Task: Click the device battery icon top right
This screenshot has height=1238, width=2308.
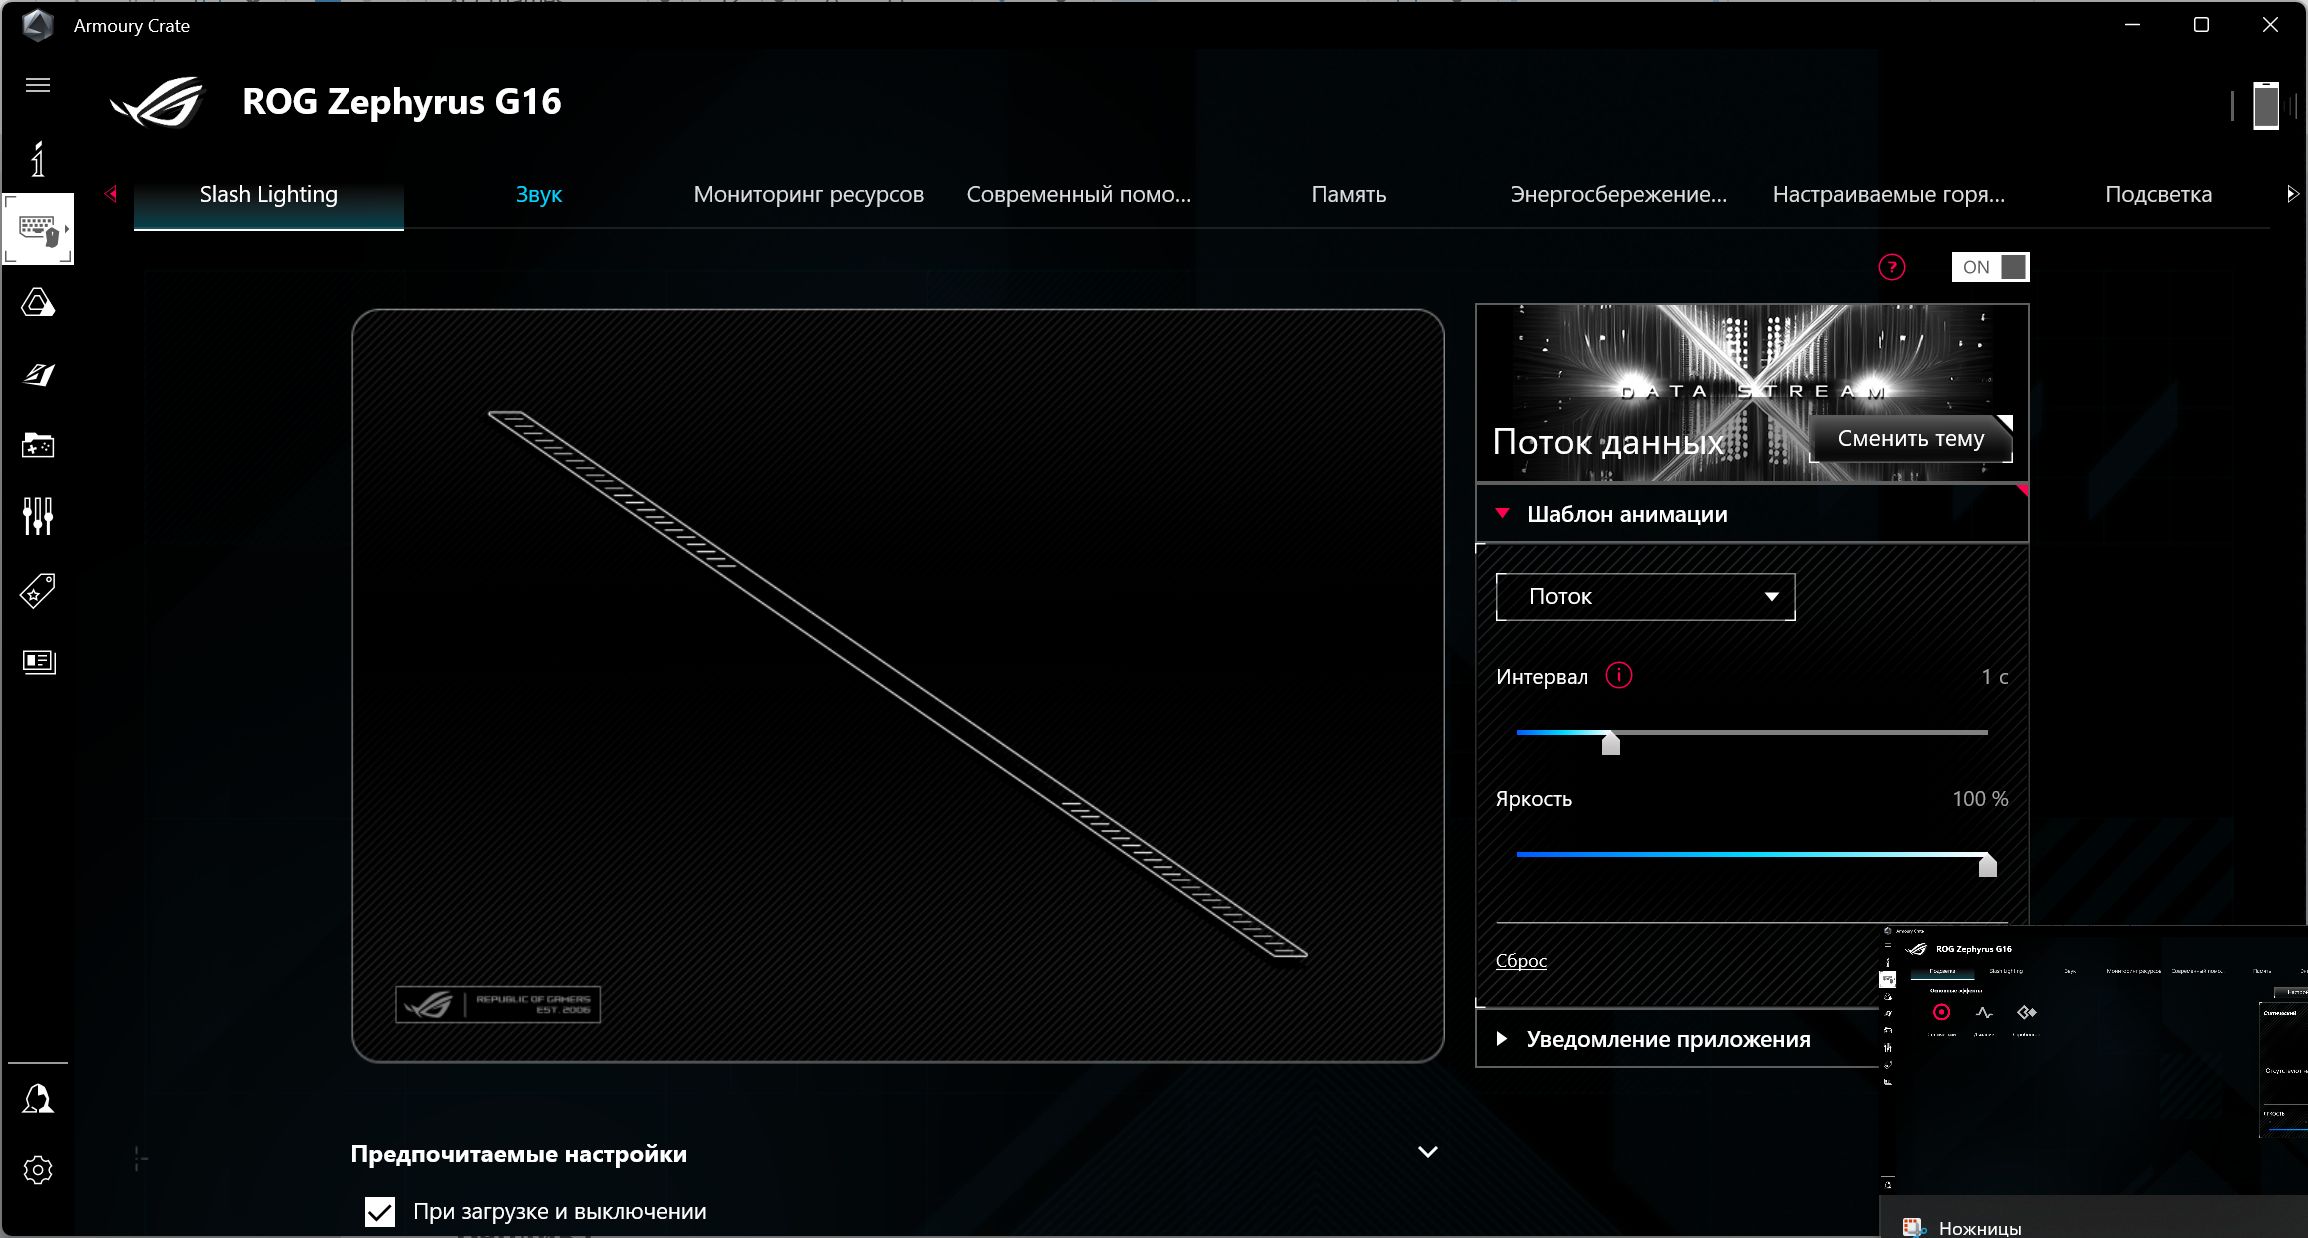Action: [2266, 105]
